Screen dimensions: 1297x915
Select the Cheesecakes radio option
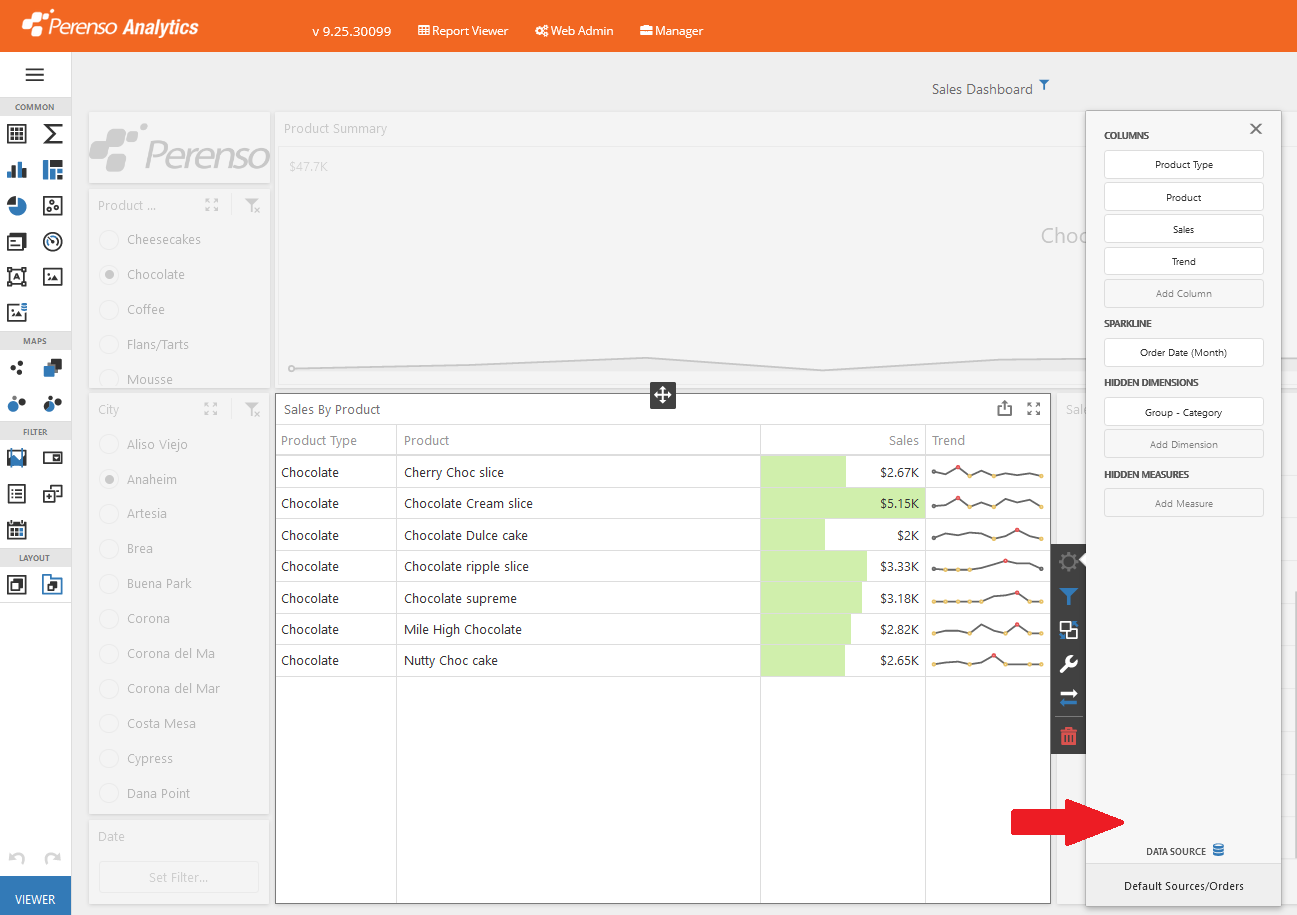click(109, 240)
